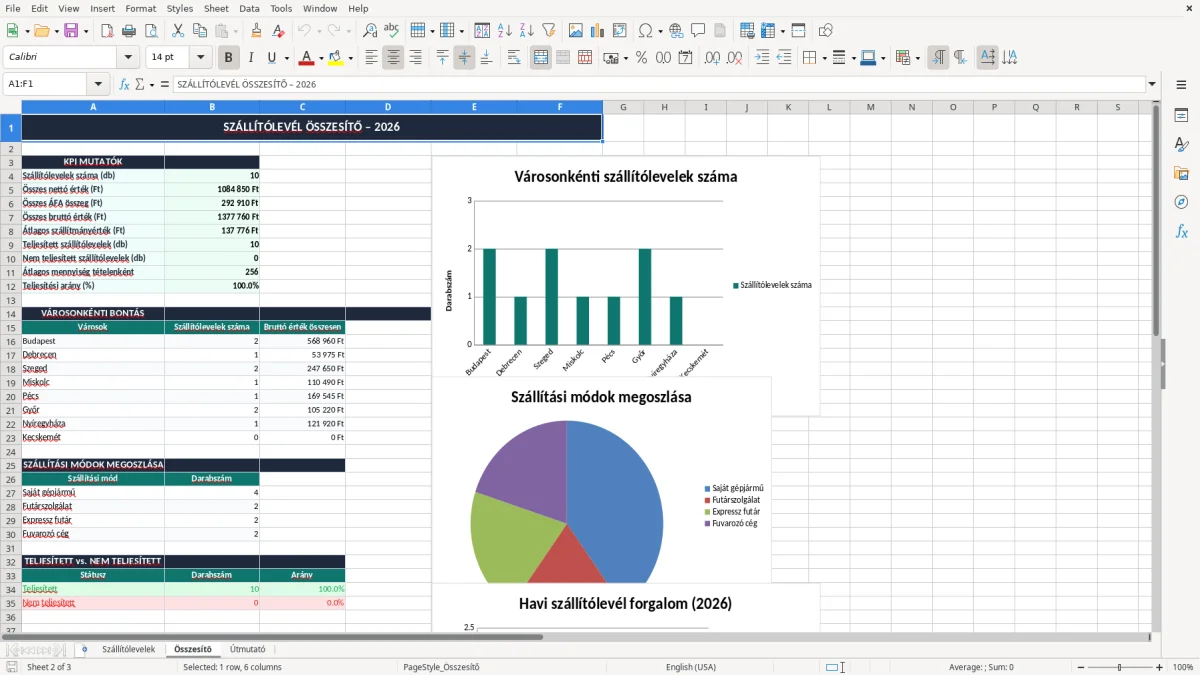
Task: Switch to the Szállítólevelek sheet tab
Action: click(x=128, y=650)
